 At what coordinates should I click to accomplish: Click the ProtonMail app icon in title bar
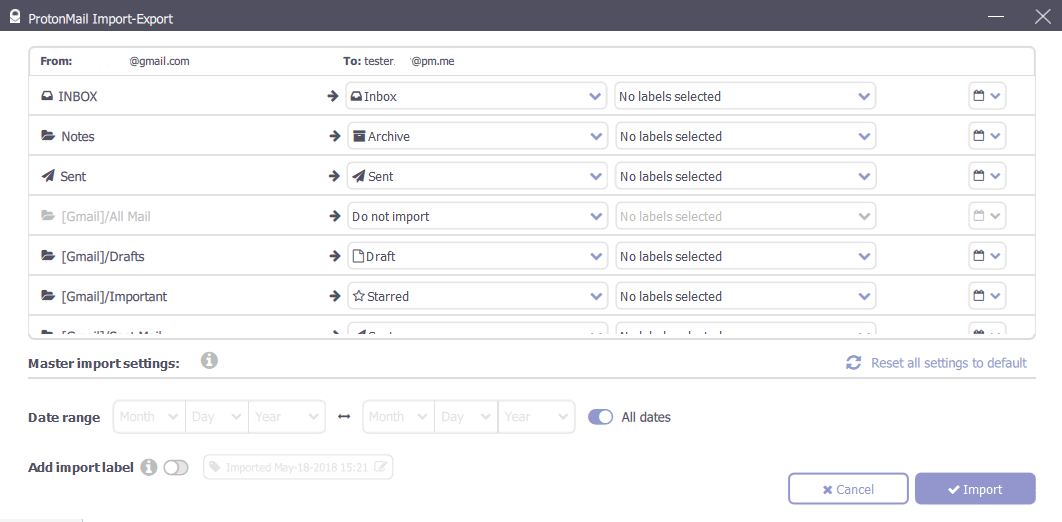[15, 17]
